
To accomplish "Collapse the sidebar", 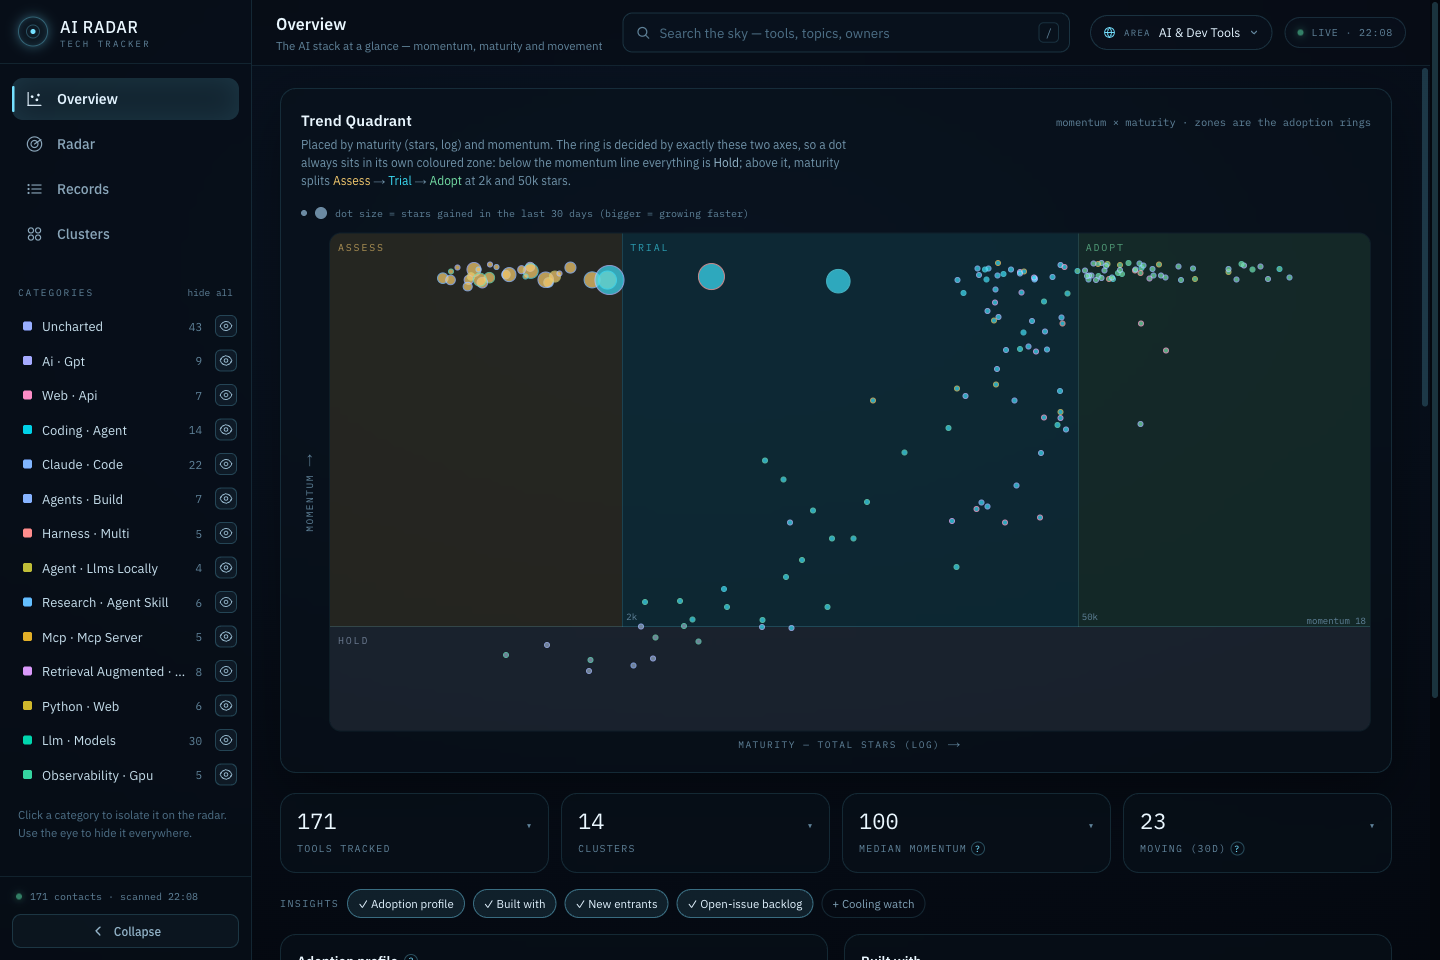I will pos(125,931).
